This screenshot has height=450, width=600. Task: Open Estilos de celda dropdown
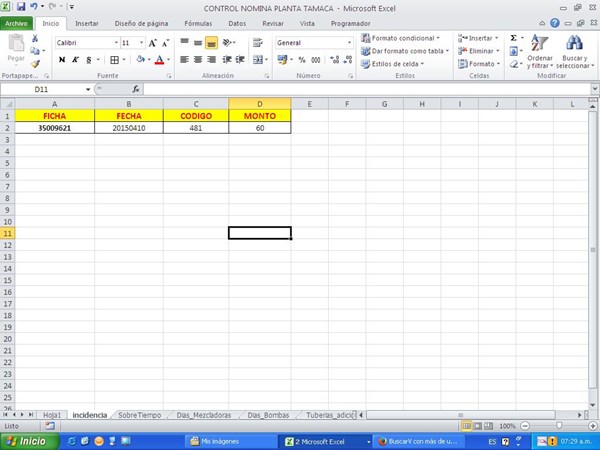click(x=393, y=64)
